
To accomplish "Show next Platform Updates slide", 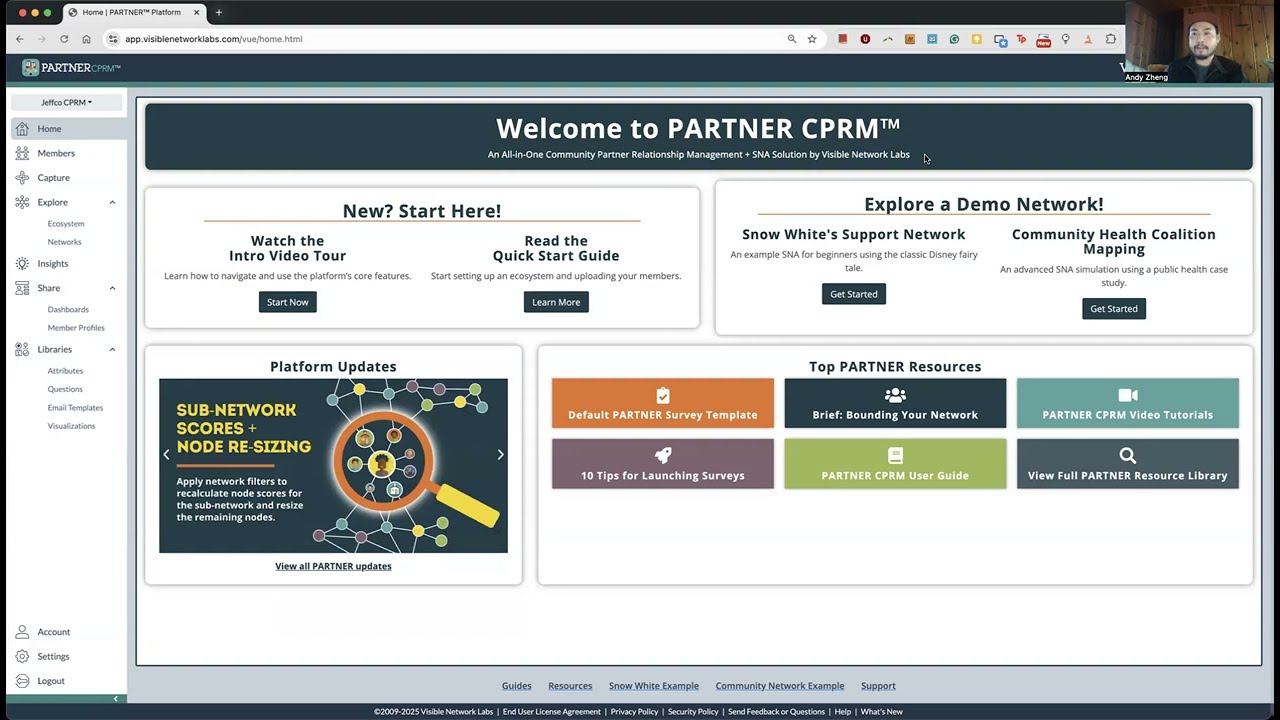I will tap(500, 454).
